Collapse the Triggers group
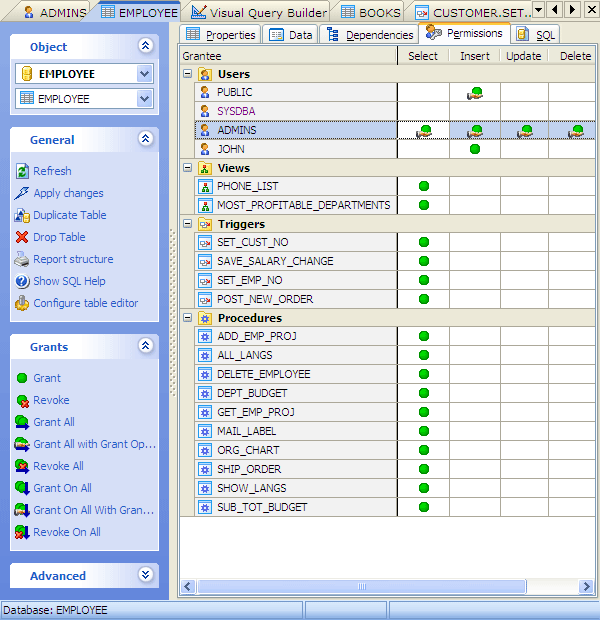This screenshot has width=600, height=620. coord(187,224)
